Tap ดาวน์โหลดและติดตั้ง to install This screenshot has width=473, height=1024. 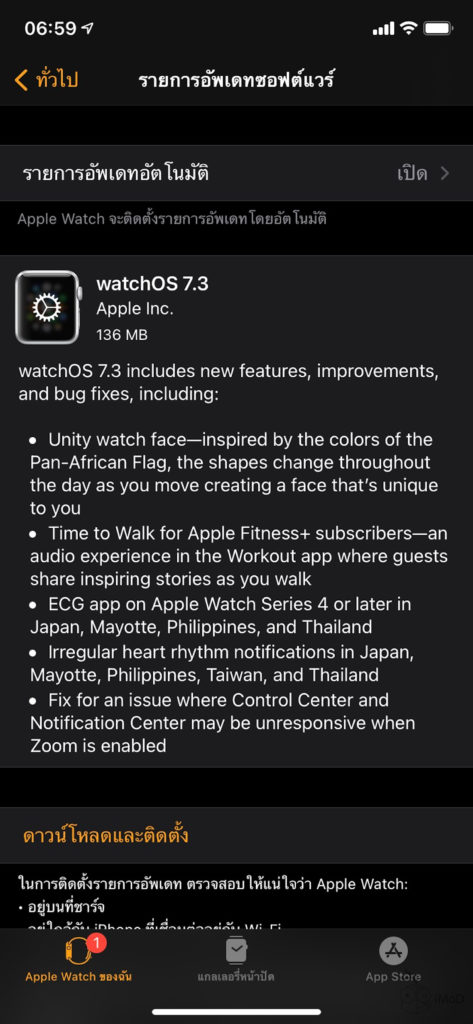106,835
